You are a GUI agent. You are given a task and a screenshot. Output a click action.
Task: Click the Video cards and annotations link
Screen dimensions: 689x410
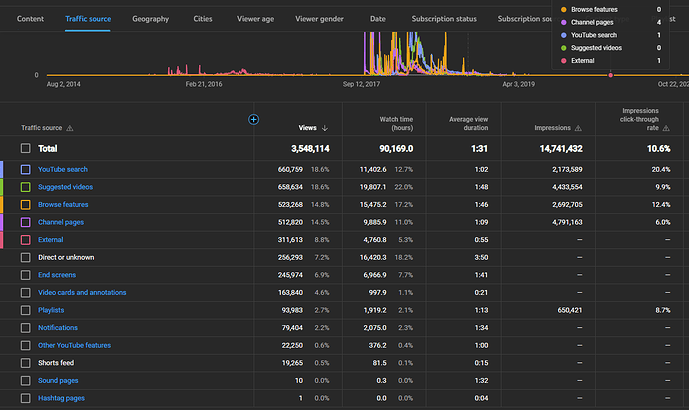pyautogui.click(x=80, y=292)
